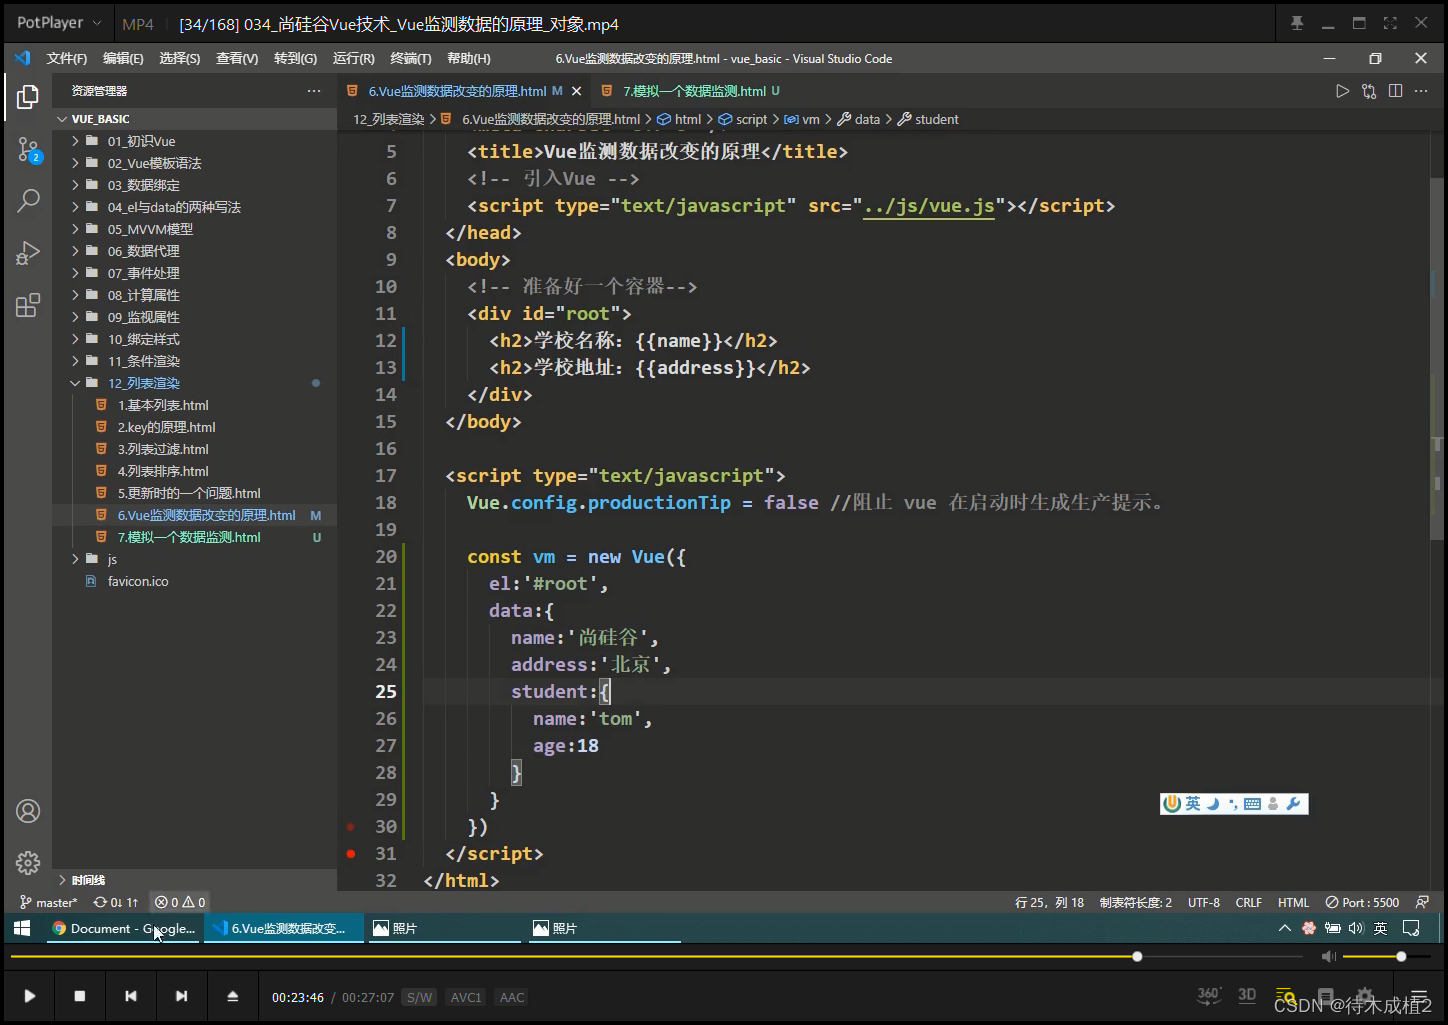This screenshot has width=1448, height=1025.
Task: Click the feedback icon in the status bar
Action: pyautogui.click(x=1422, y=902)
